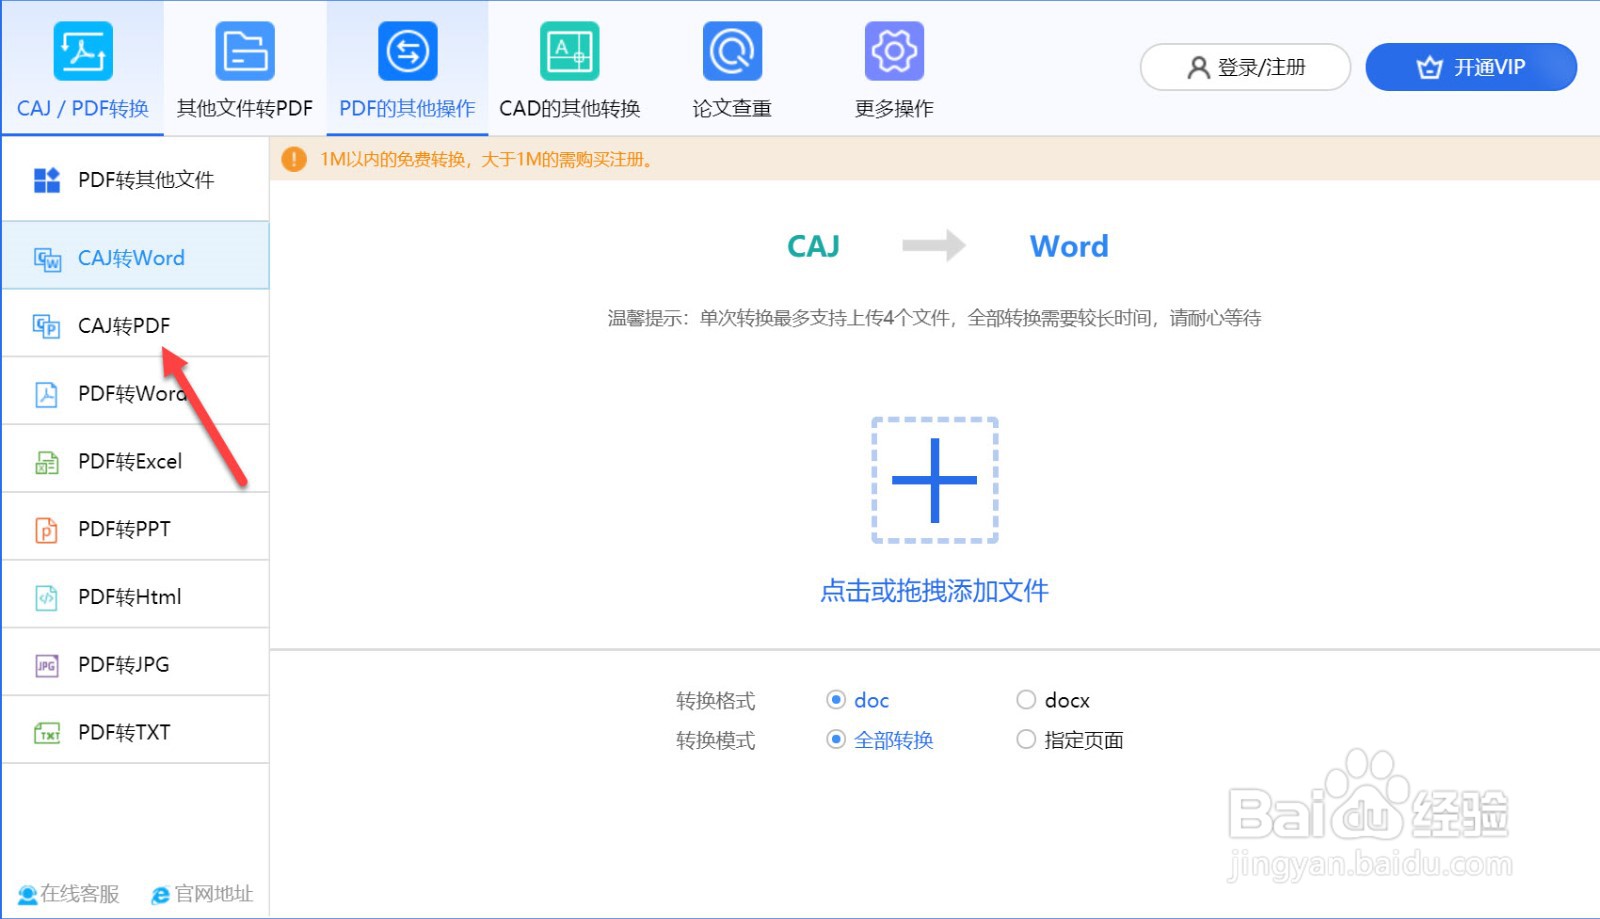The height and width of the screenshot is (919, 1600).
Task: Select PDF转TXT in sidebar
Action: click(136, 730)
